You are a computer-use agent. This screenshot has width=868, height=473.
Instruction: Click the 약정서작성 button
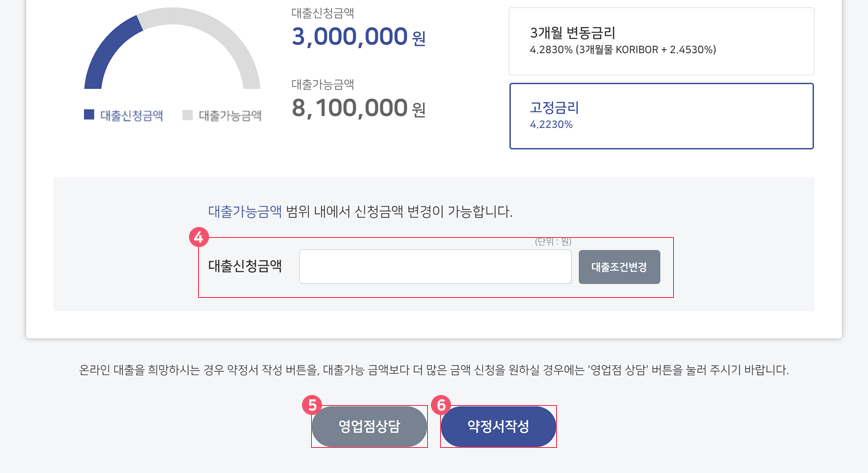(498, 426)
